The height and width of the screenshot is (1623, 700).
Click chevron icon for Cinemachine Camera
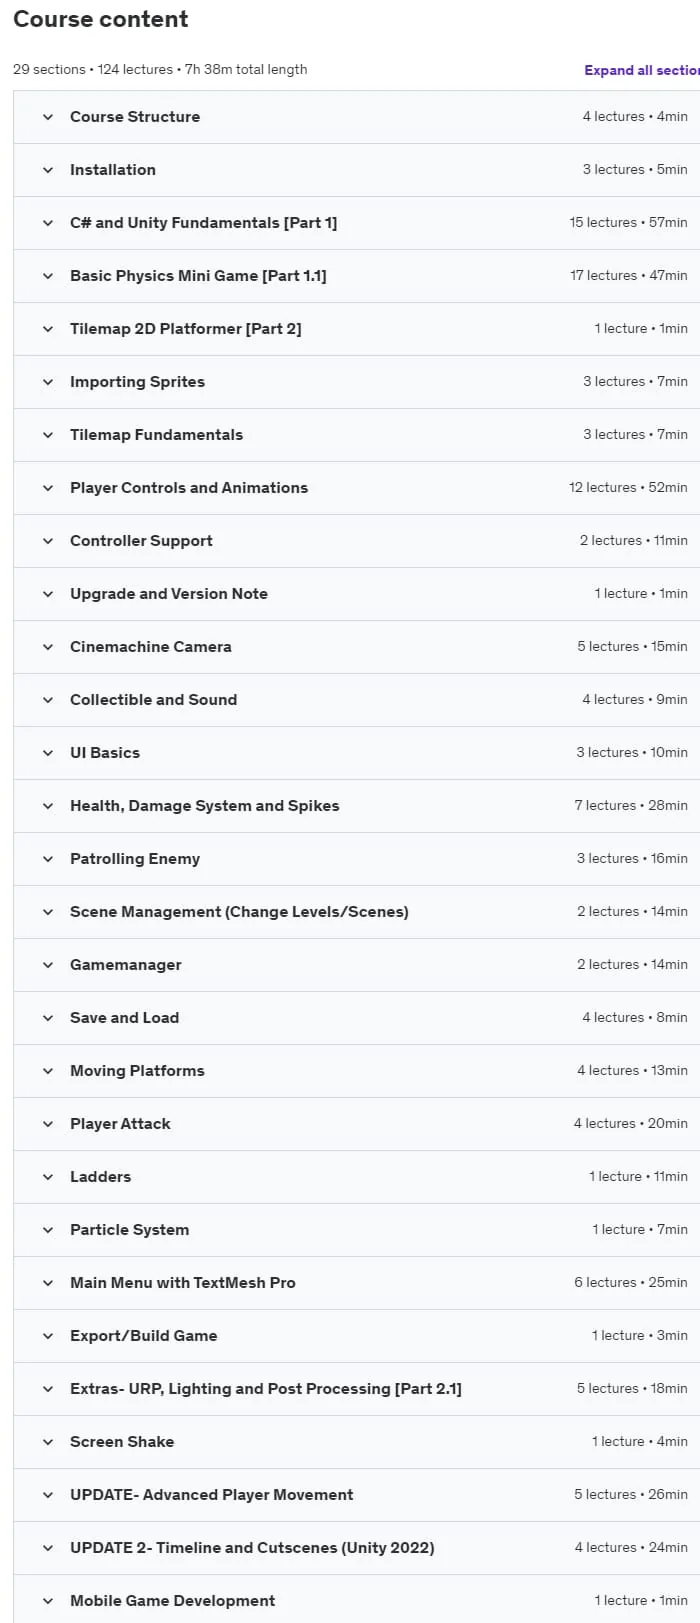(48, 647)
